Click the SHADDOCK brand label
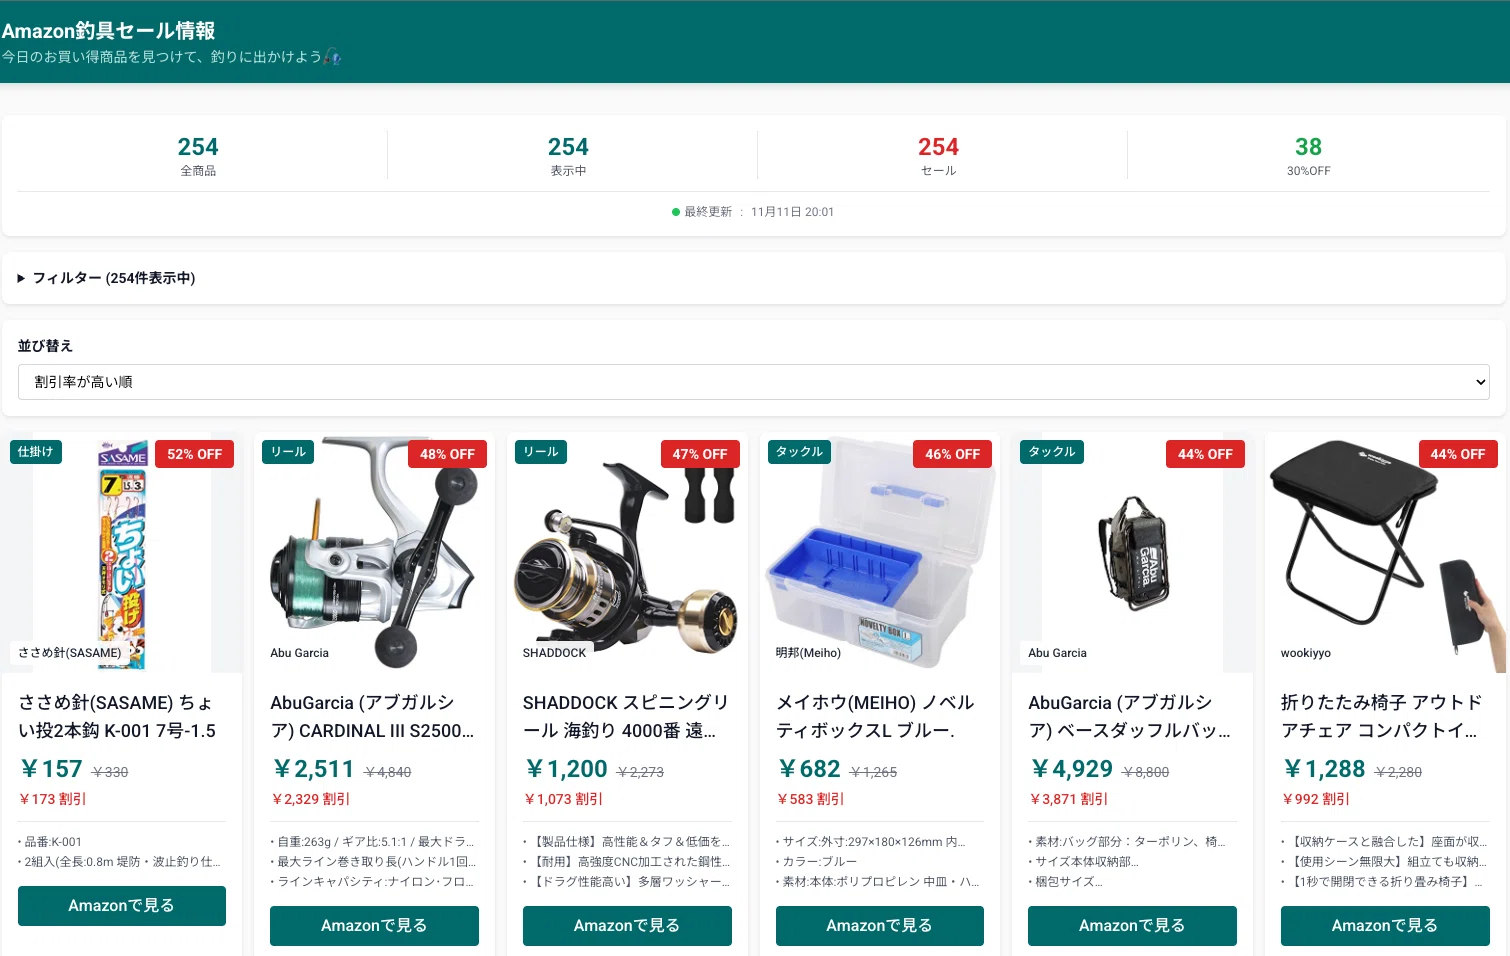 point(554,653)
